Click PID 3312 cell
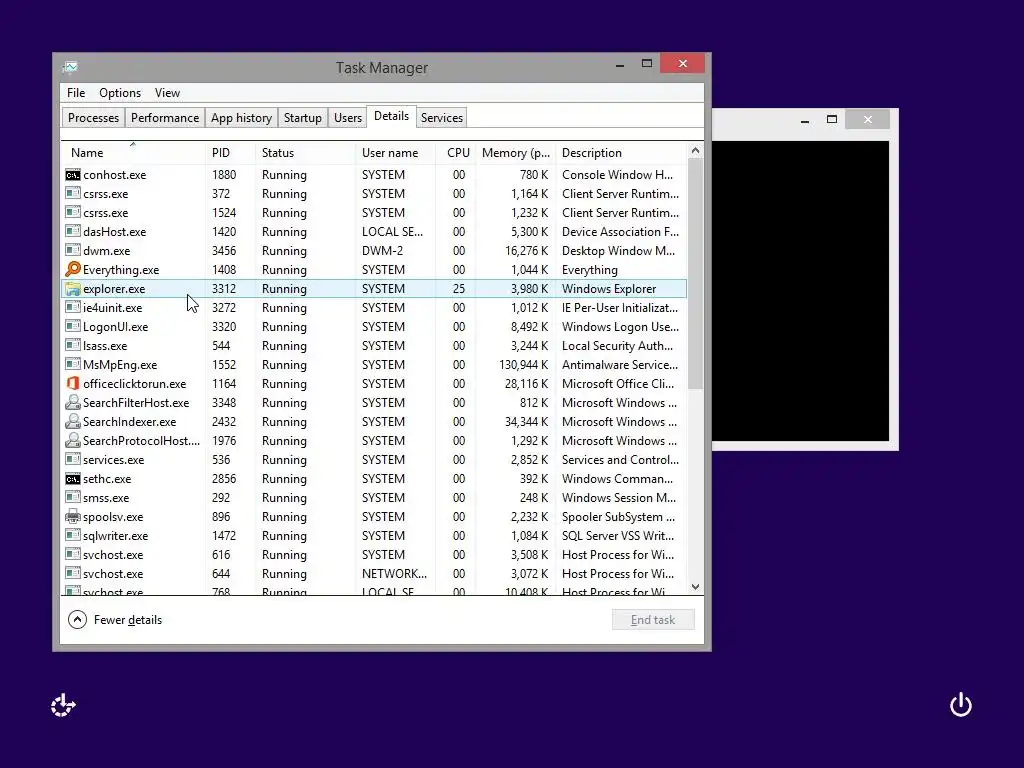 224,289
